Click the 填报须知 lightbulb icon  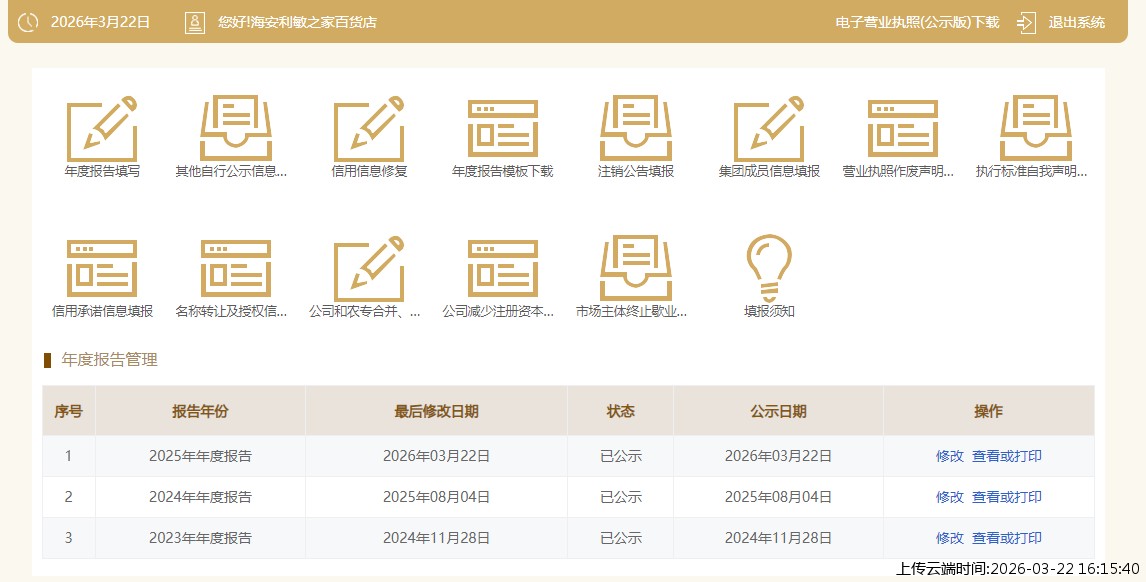pyautogui.click(x=769, y=268)
